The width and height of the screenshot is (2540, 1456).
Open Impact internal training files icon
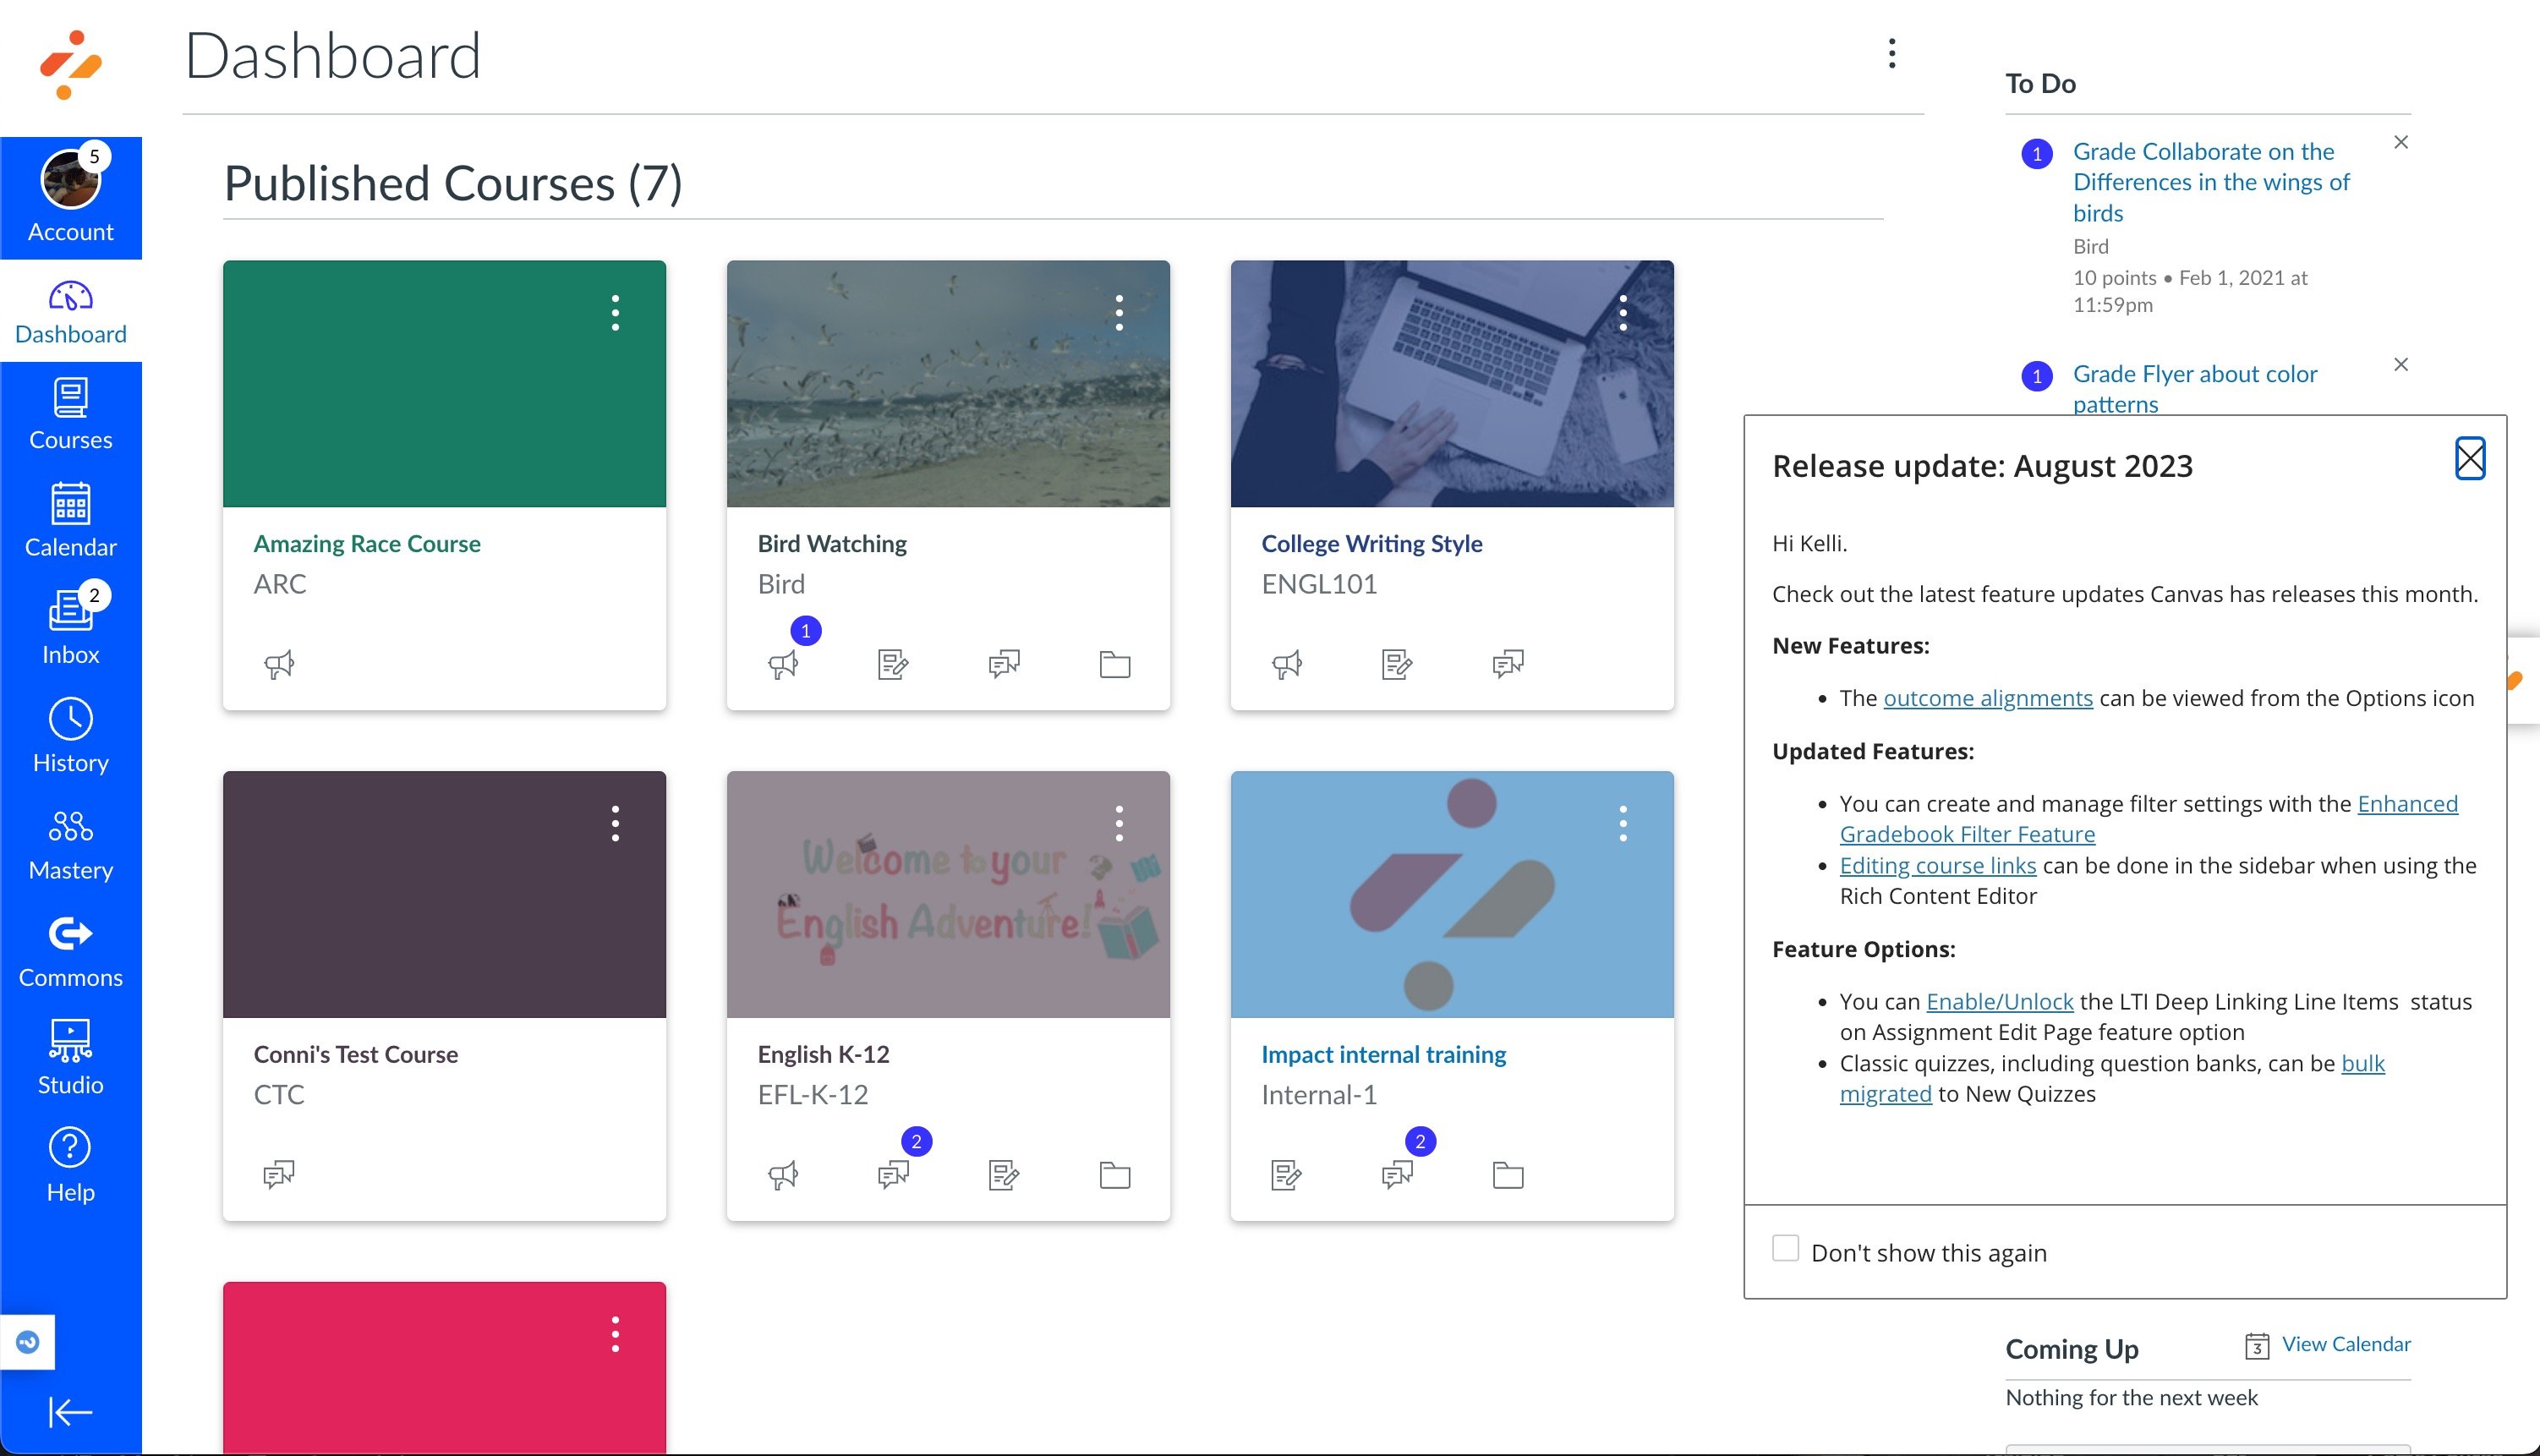click(x=1507, y=1175)
